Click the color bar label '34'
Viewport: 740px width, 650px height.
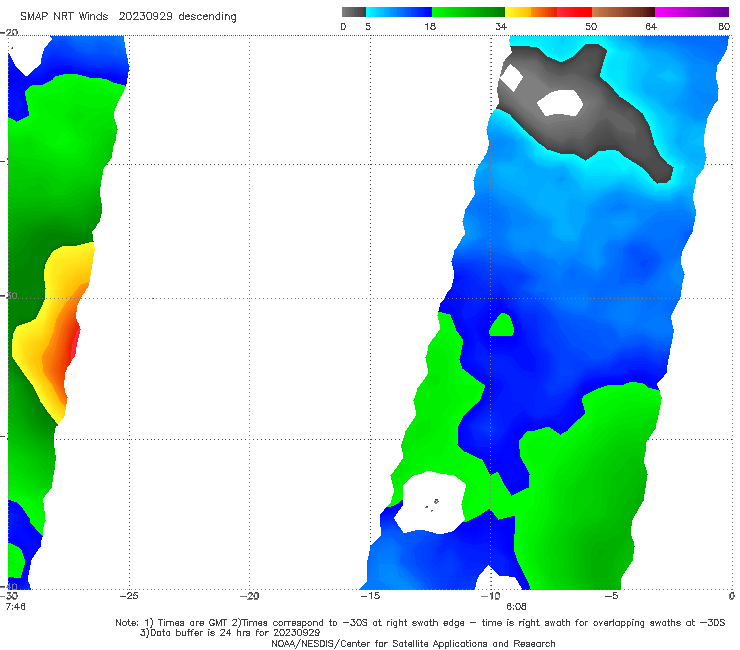click(501, 27)
